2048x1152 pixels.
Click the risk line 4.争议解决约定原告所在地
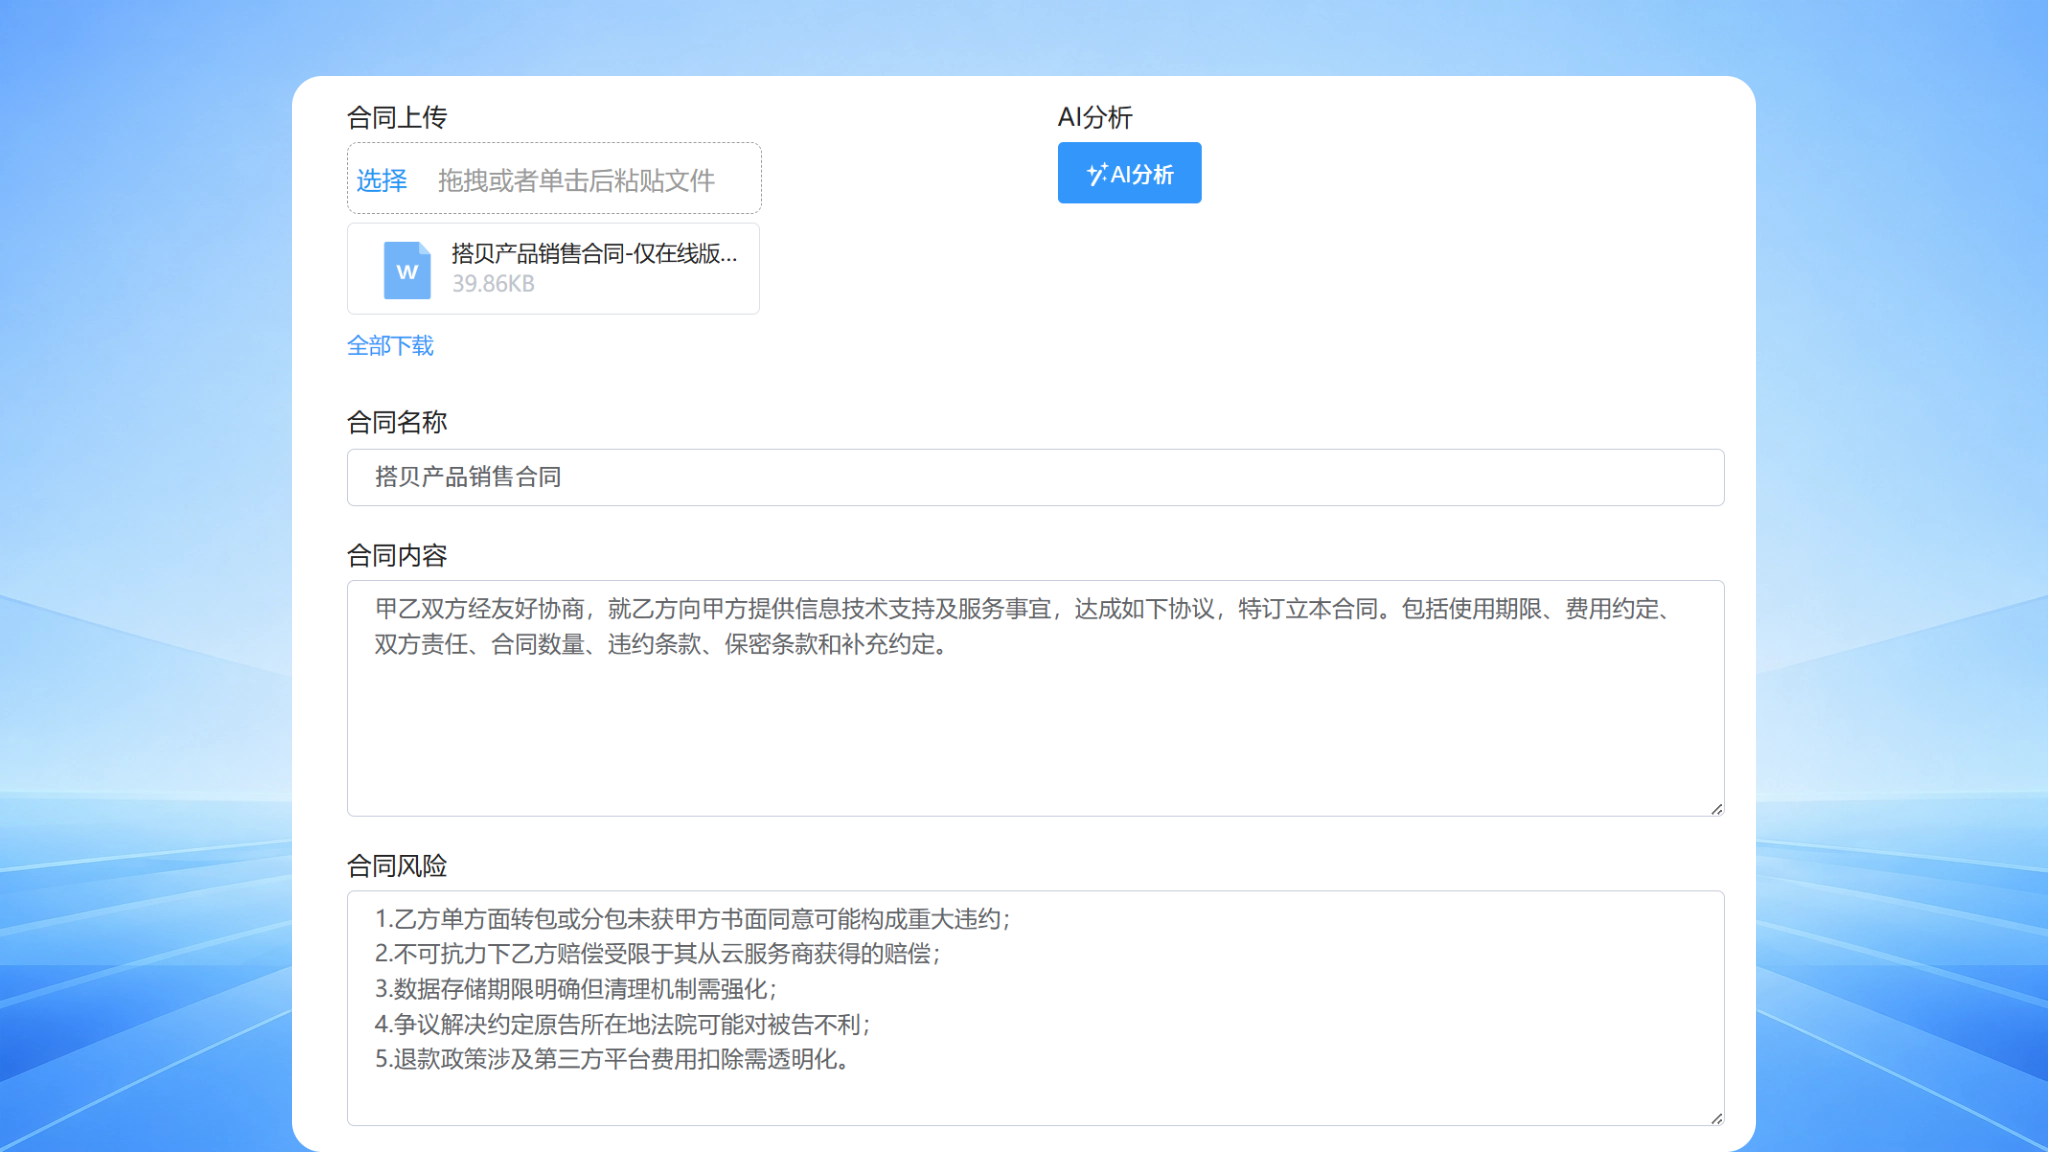tap(623, 1024)
